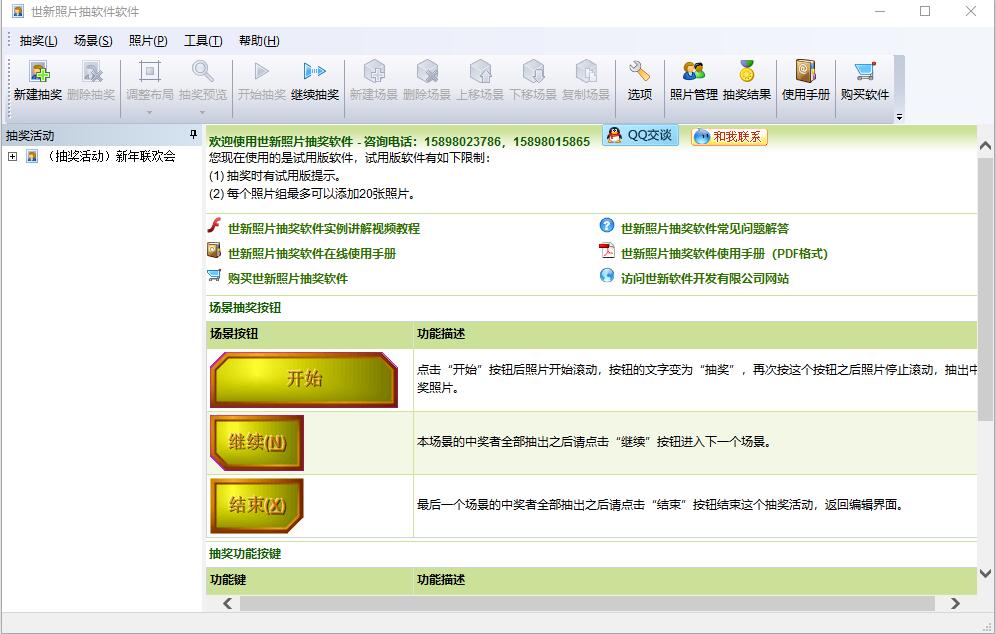Click the question icon beside 常见问题解答
The height and width of the screenshot is (634, 996).
607,226
